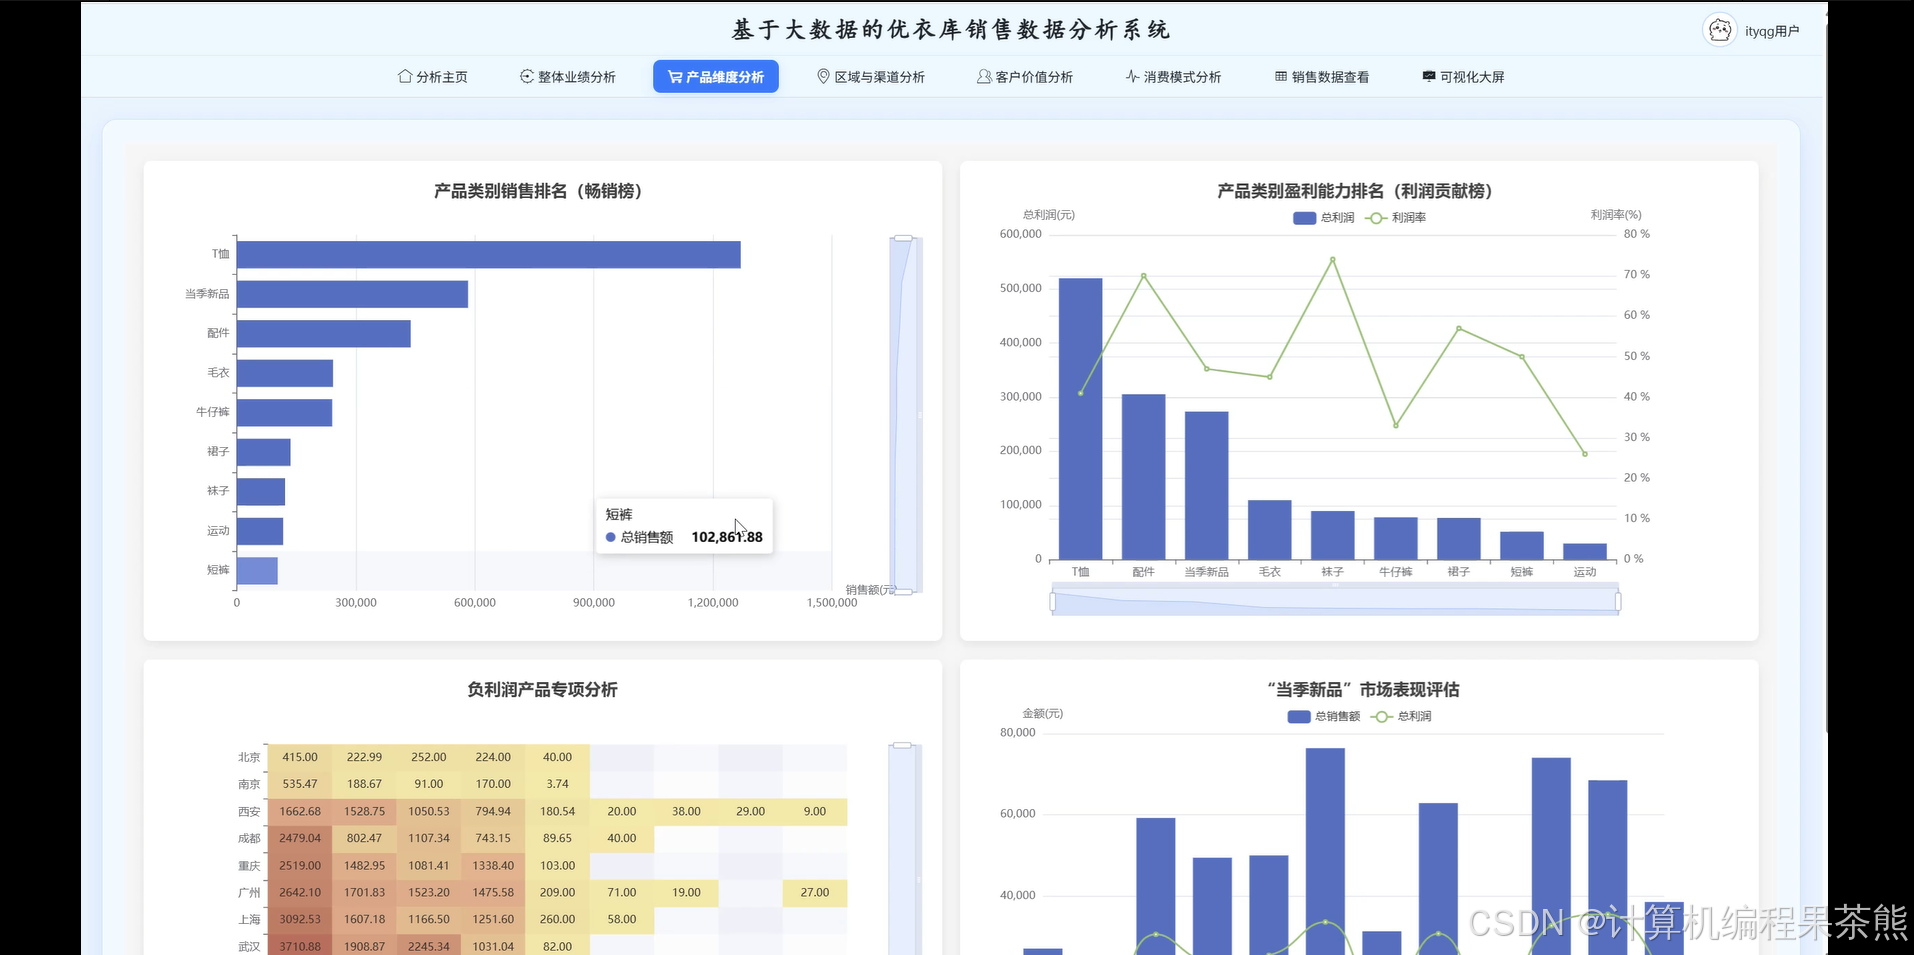Click heatmap cell 2479.04 in 成都 row

300,839
